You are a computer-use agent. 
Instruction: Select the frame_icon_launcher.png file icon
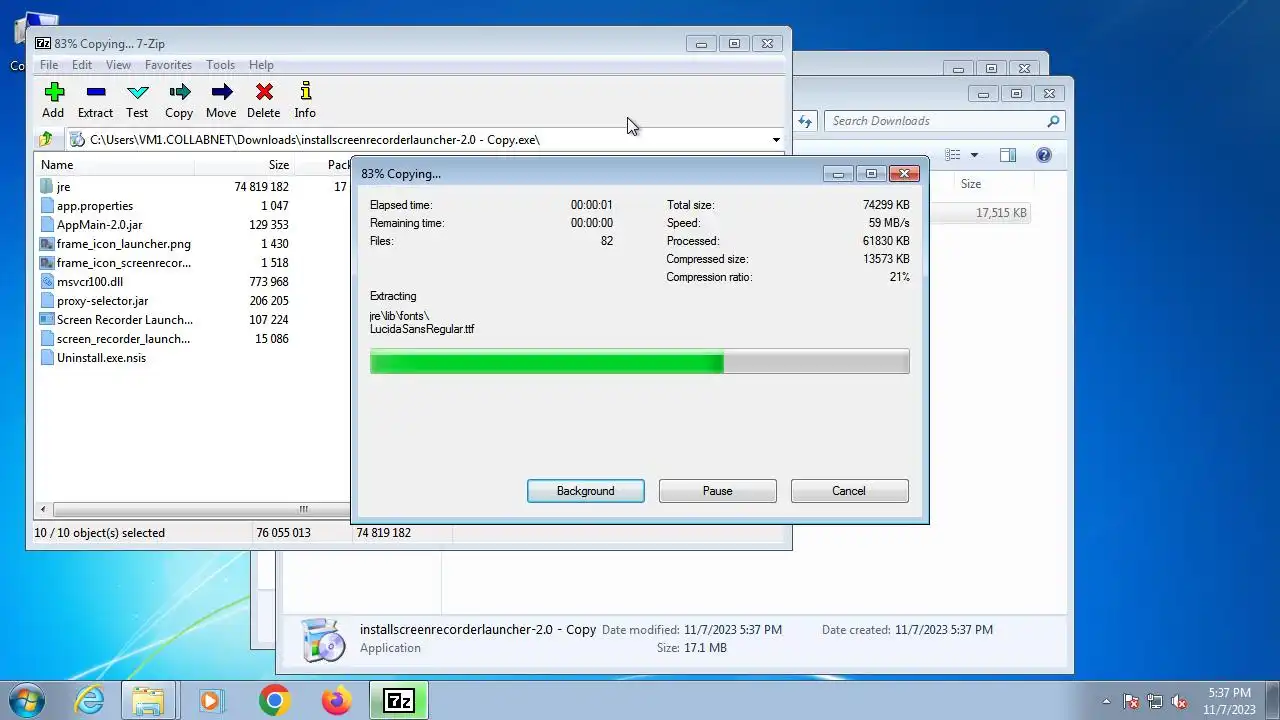click(47, 244)
